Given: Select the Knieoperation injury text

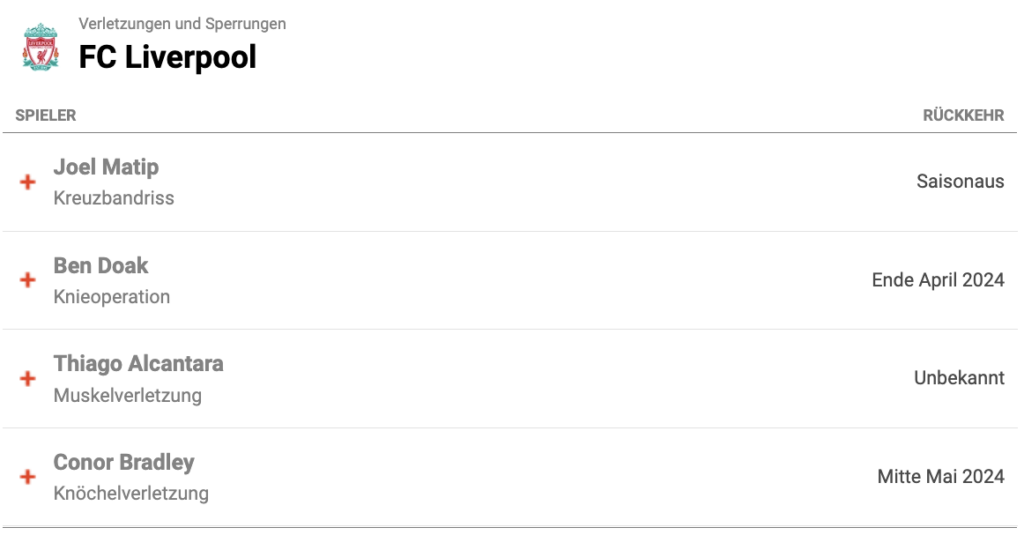Looking at the screenshot, I should (112, 297).
